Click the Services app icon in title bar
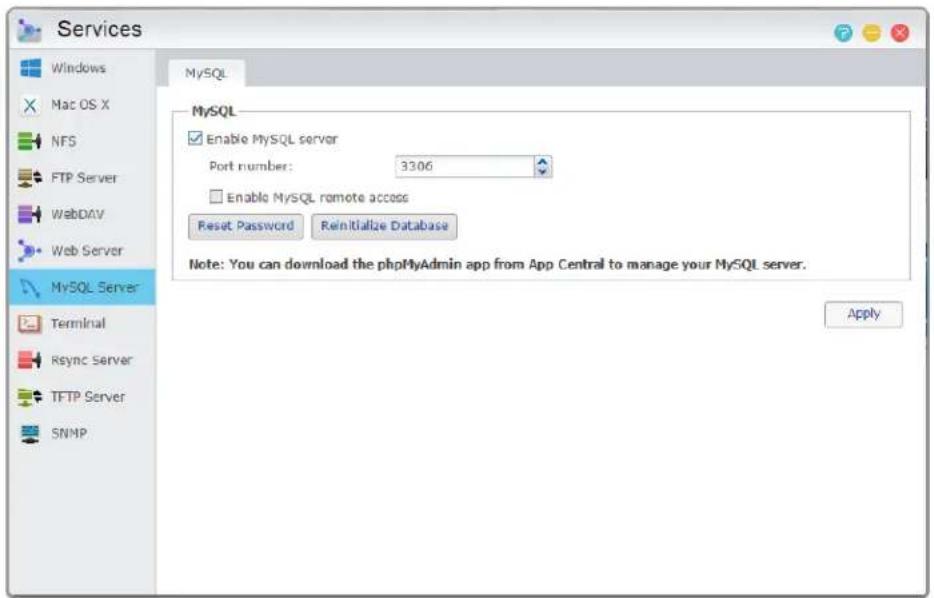934x598 pixels. pos(29,30)
